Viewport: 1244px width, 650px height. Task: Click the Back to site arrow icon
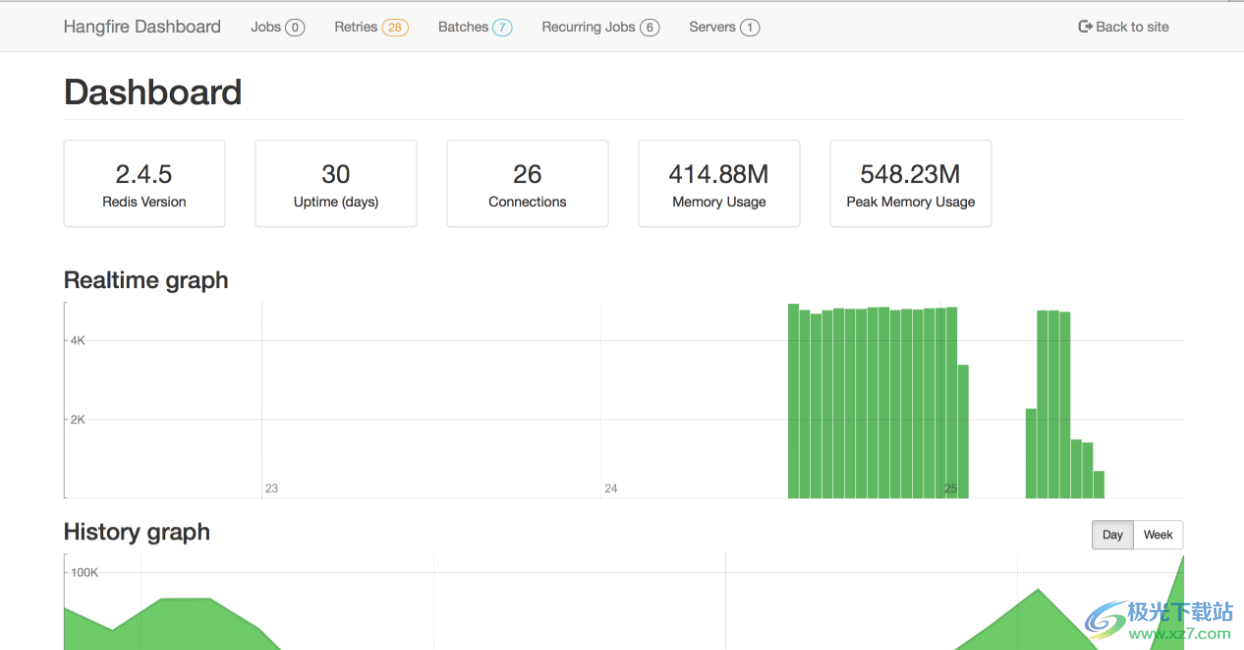point(1085,27)
